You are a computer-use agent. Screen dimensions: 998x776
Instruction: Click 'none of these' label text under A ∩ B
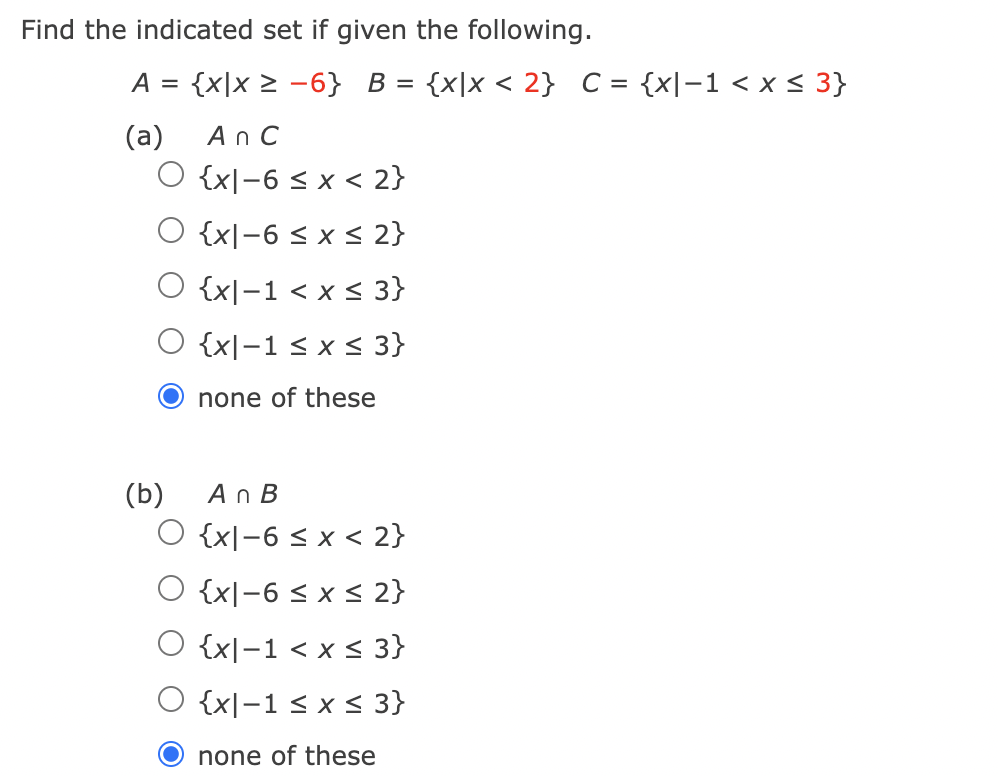[x=286, y=756]
